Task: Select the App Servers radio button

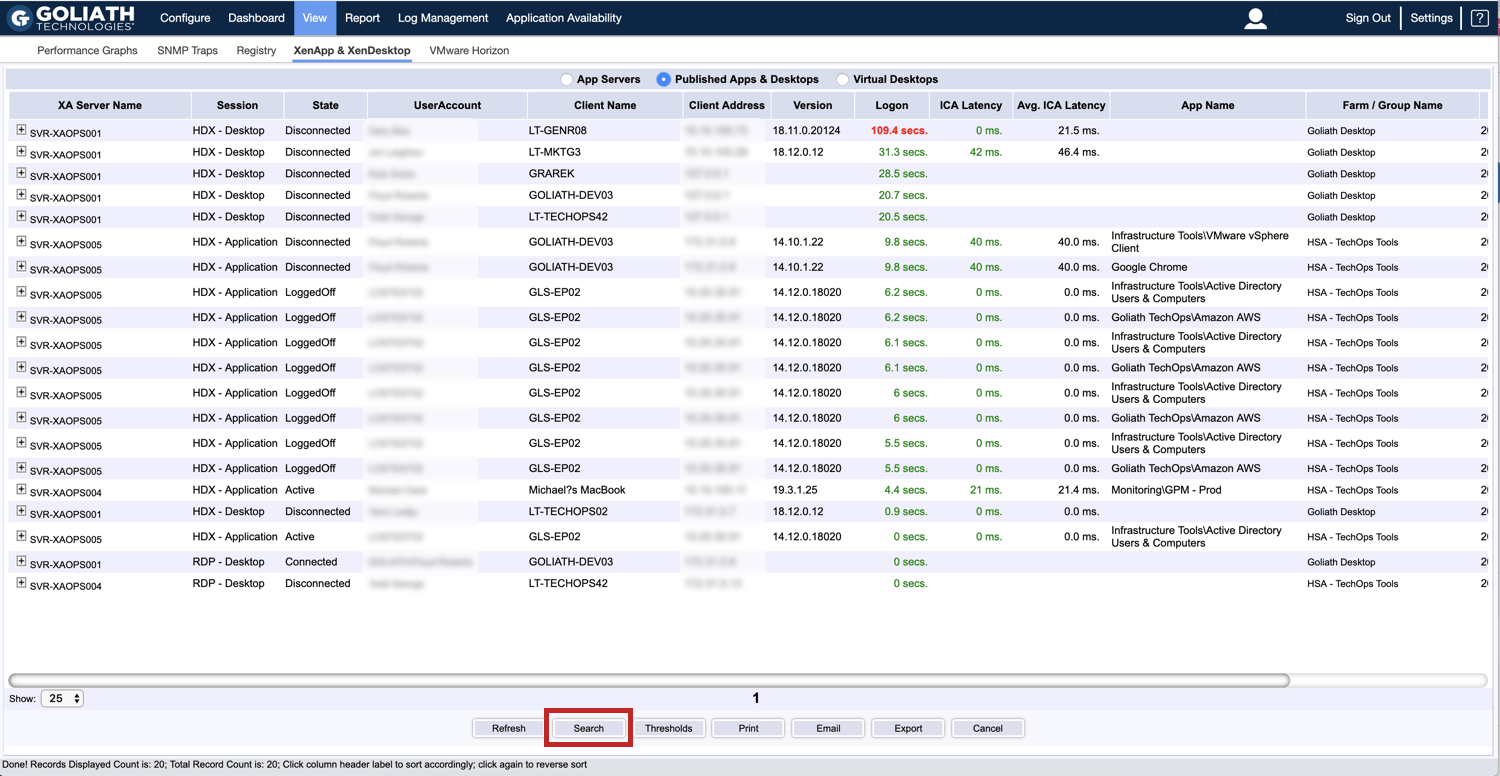Action: click(567, 79)
